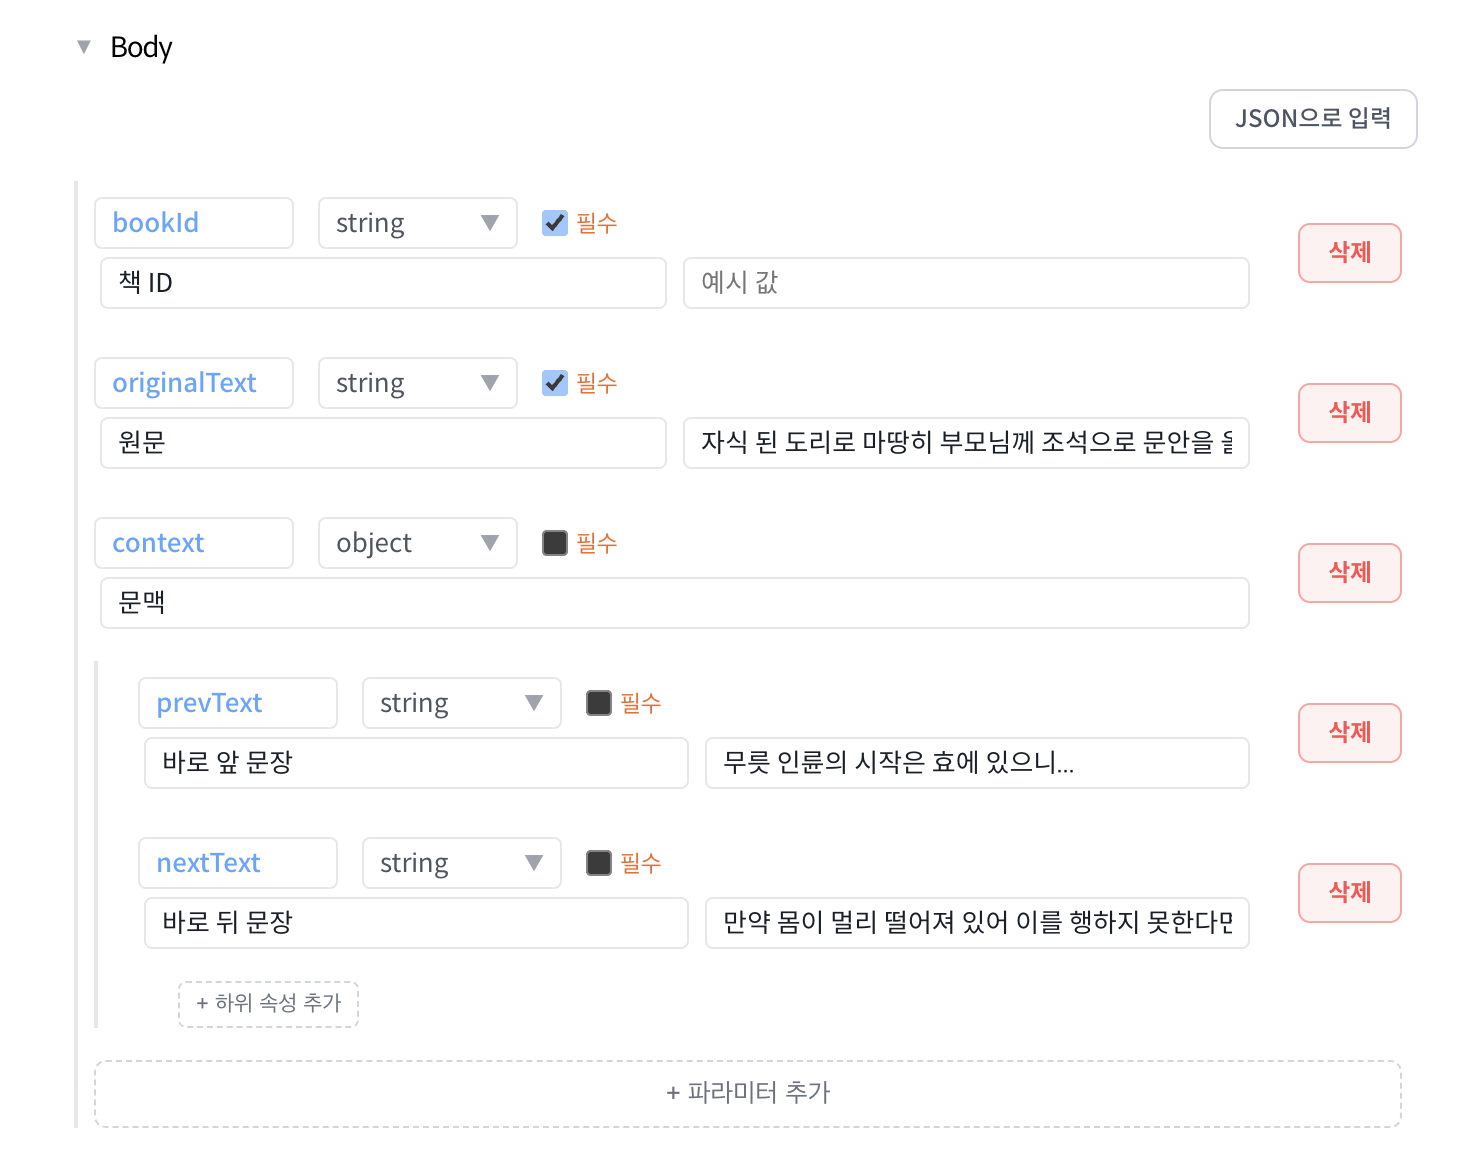This screenshot has width=1480, height=1174.
Task: Click the + 파라미터 추가 button
Action: click(x=747, y=1093)
